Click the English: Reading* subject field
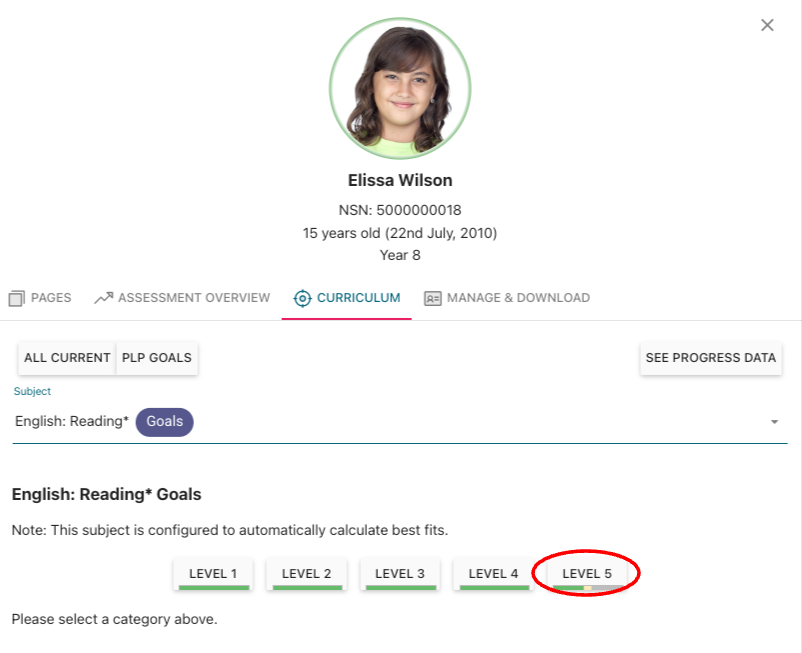 pyautogui.click(x=72, y=422)
